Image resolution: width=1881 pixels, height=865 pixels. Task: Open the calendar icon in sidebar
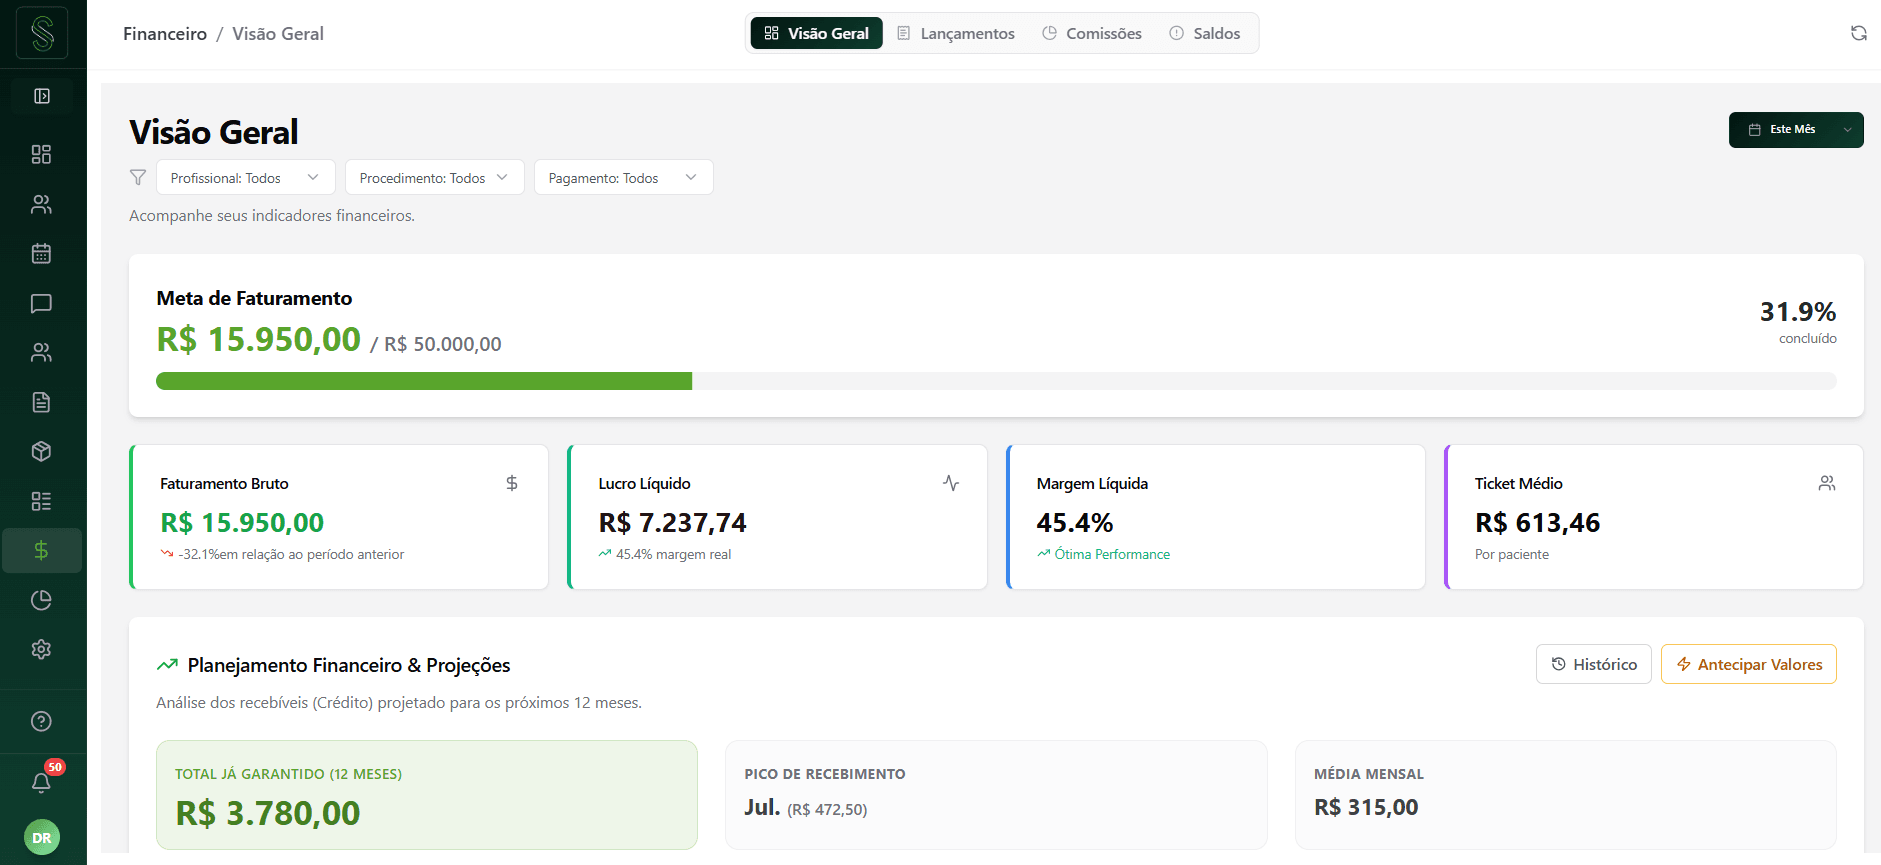pyautogui.click(x=41, y=253)
